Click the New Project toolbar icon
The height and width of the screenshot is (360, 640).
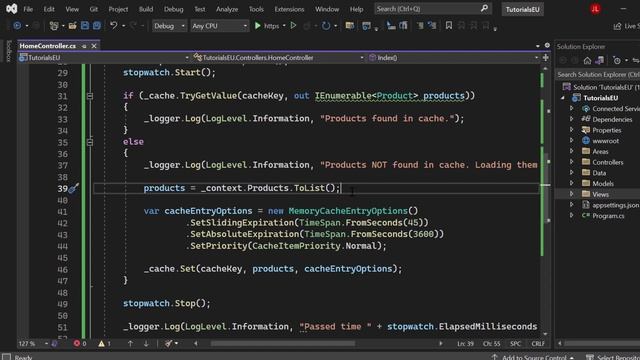pos(54,26)
